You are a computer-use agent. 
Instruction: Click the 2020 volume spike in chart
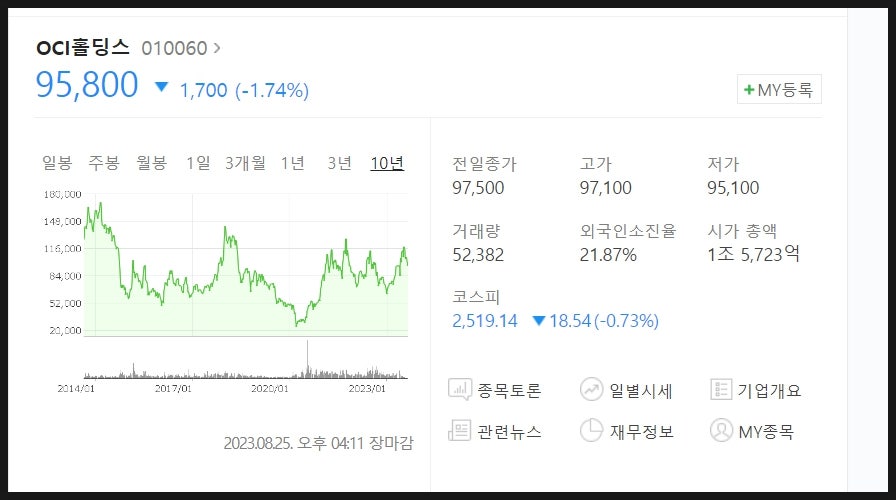pyautogui.click(x=307, y=359)
